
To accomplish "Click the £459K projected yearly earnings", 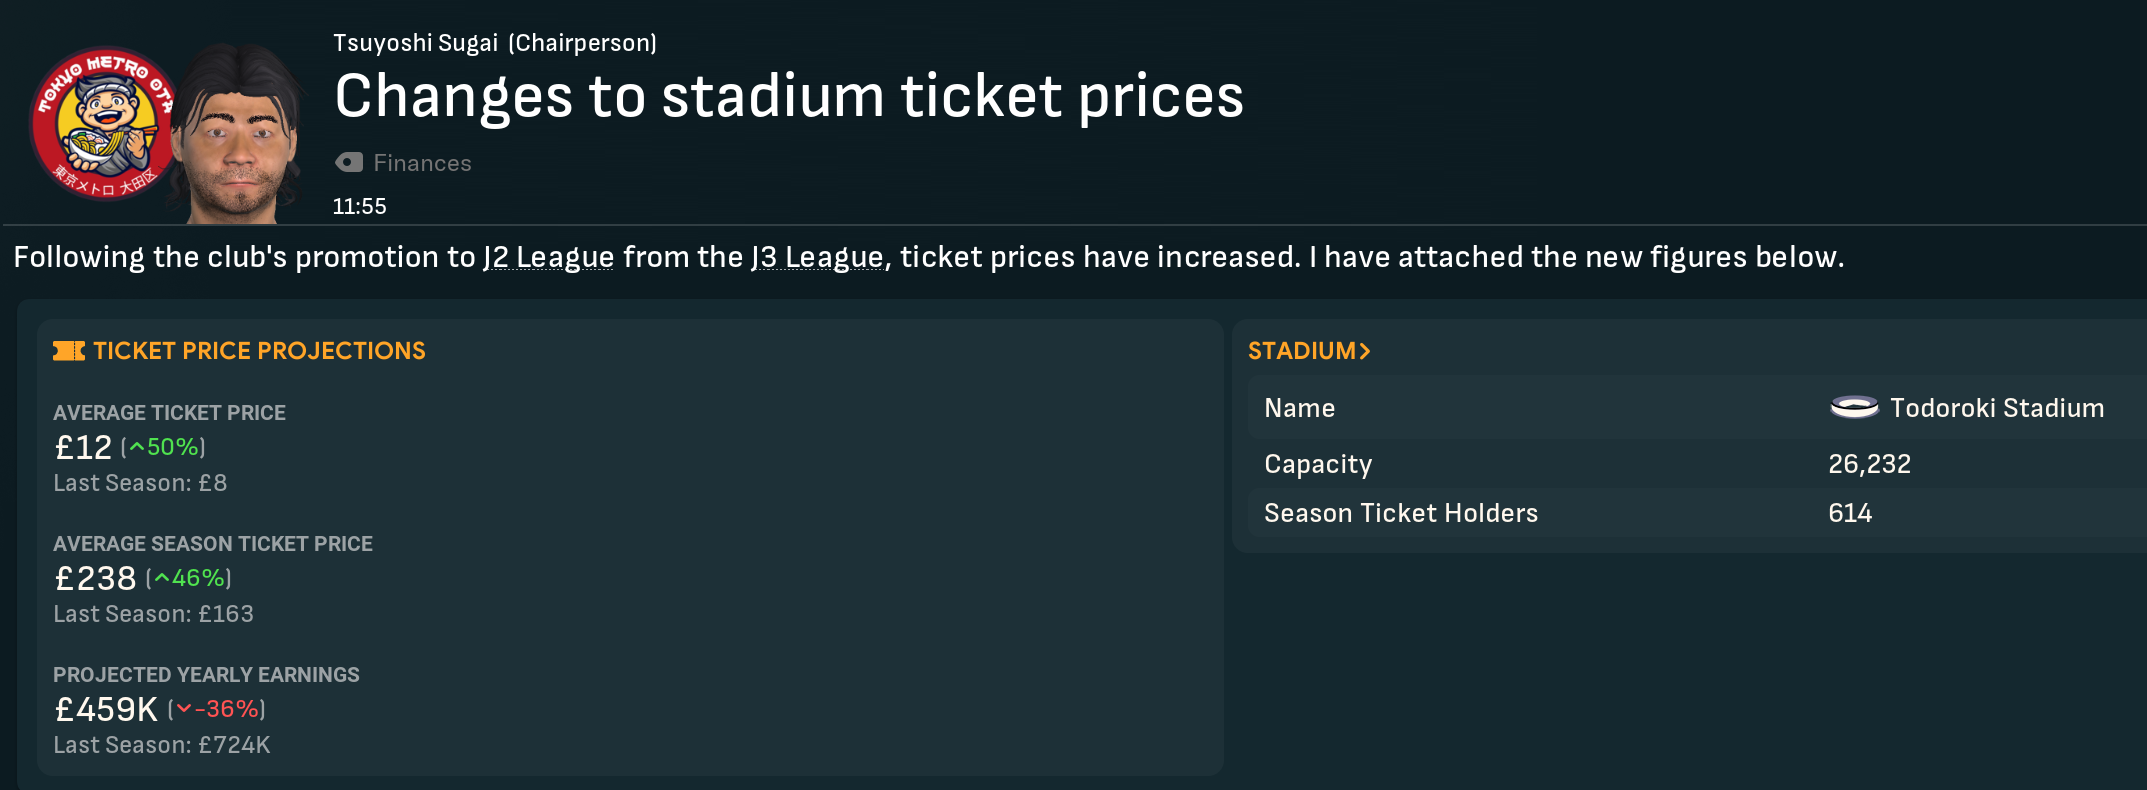I will pos(106,710).
